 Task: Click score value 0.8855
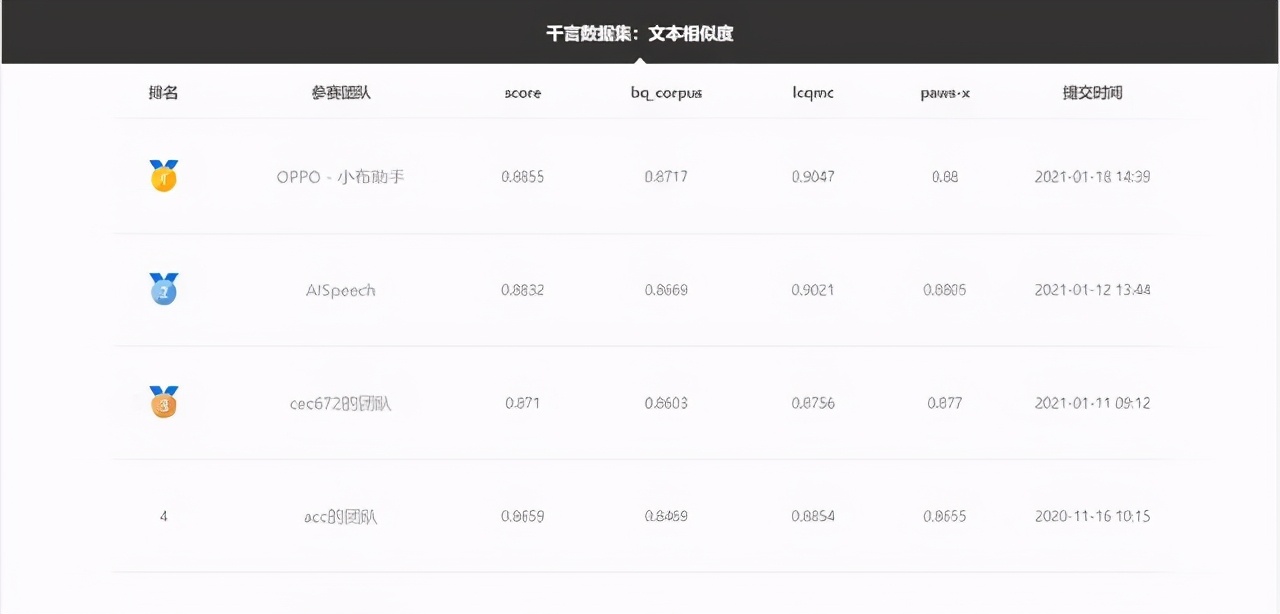(x=522, y=177)
